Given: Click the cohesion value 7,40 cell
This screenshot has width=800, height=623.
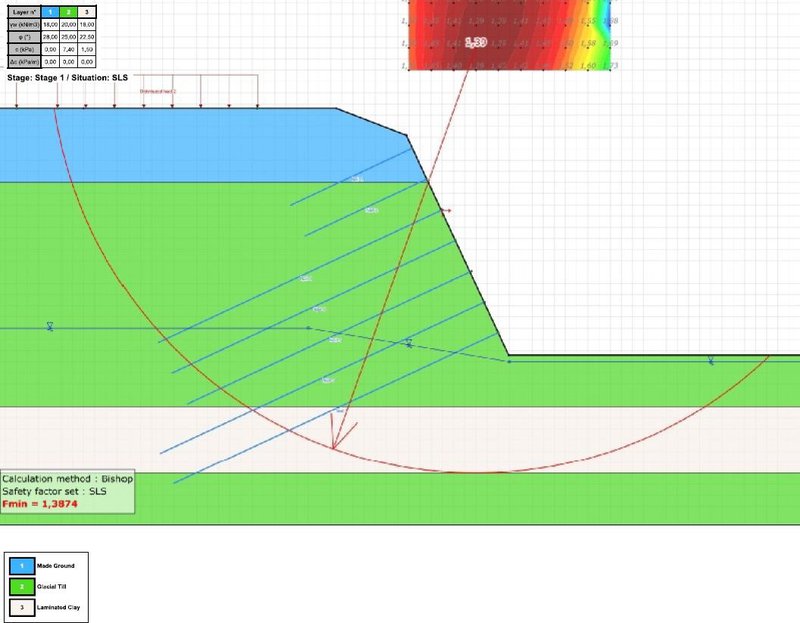Looking at the screenshot, I should (x=69, y=48).
